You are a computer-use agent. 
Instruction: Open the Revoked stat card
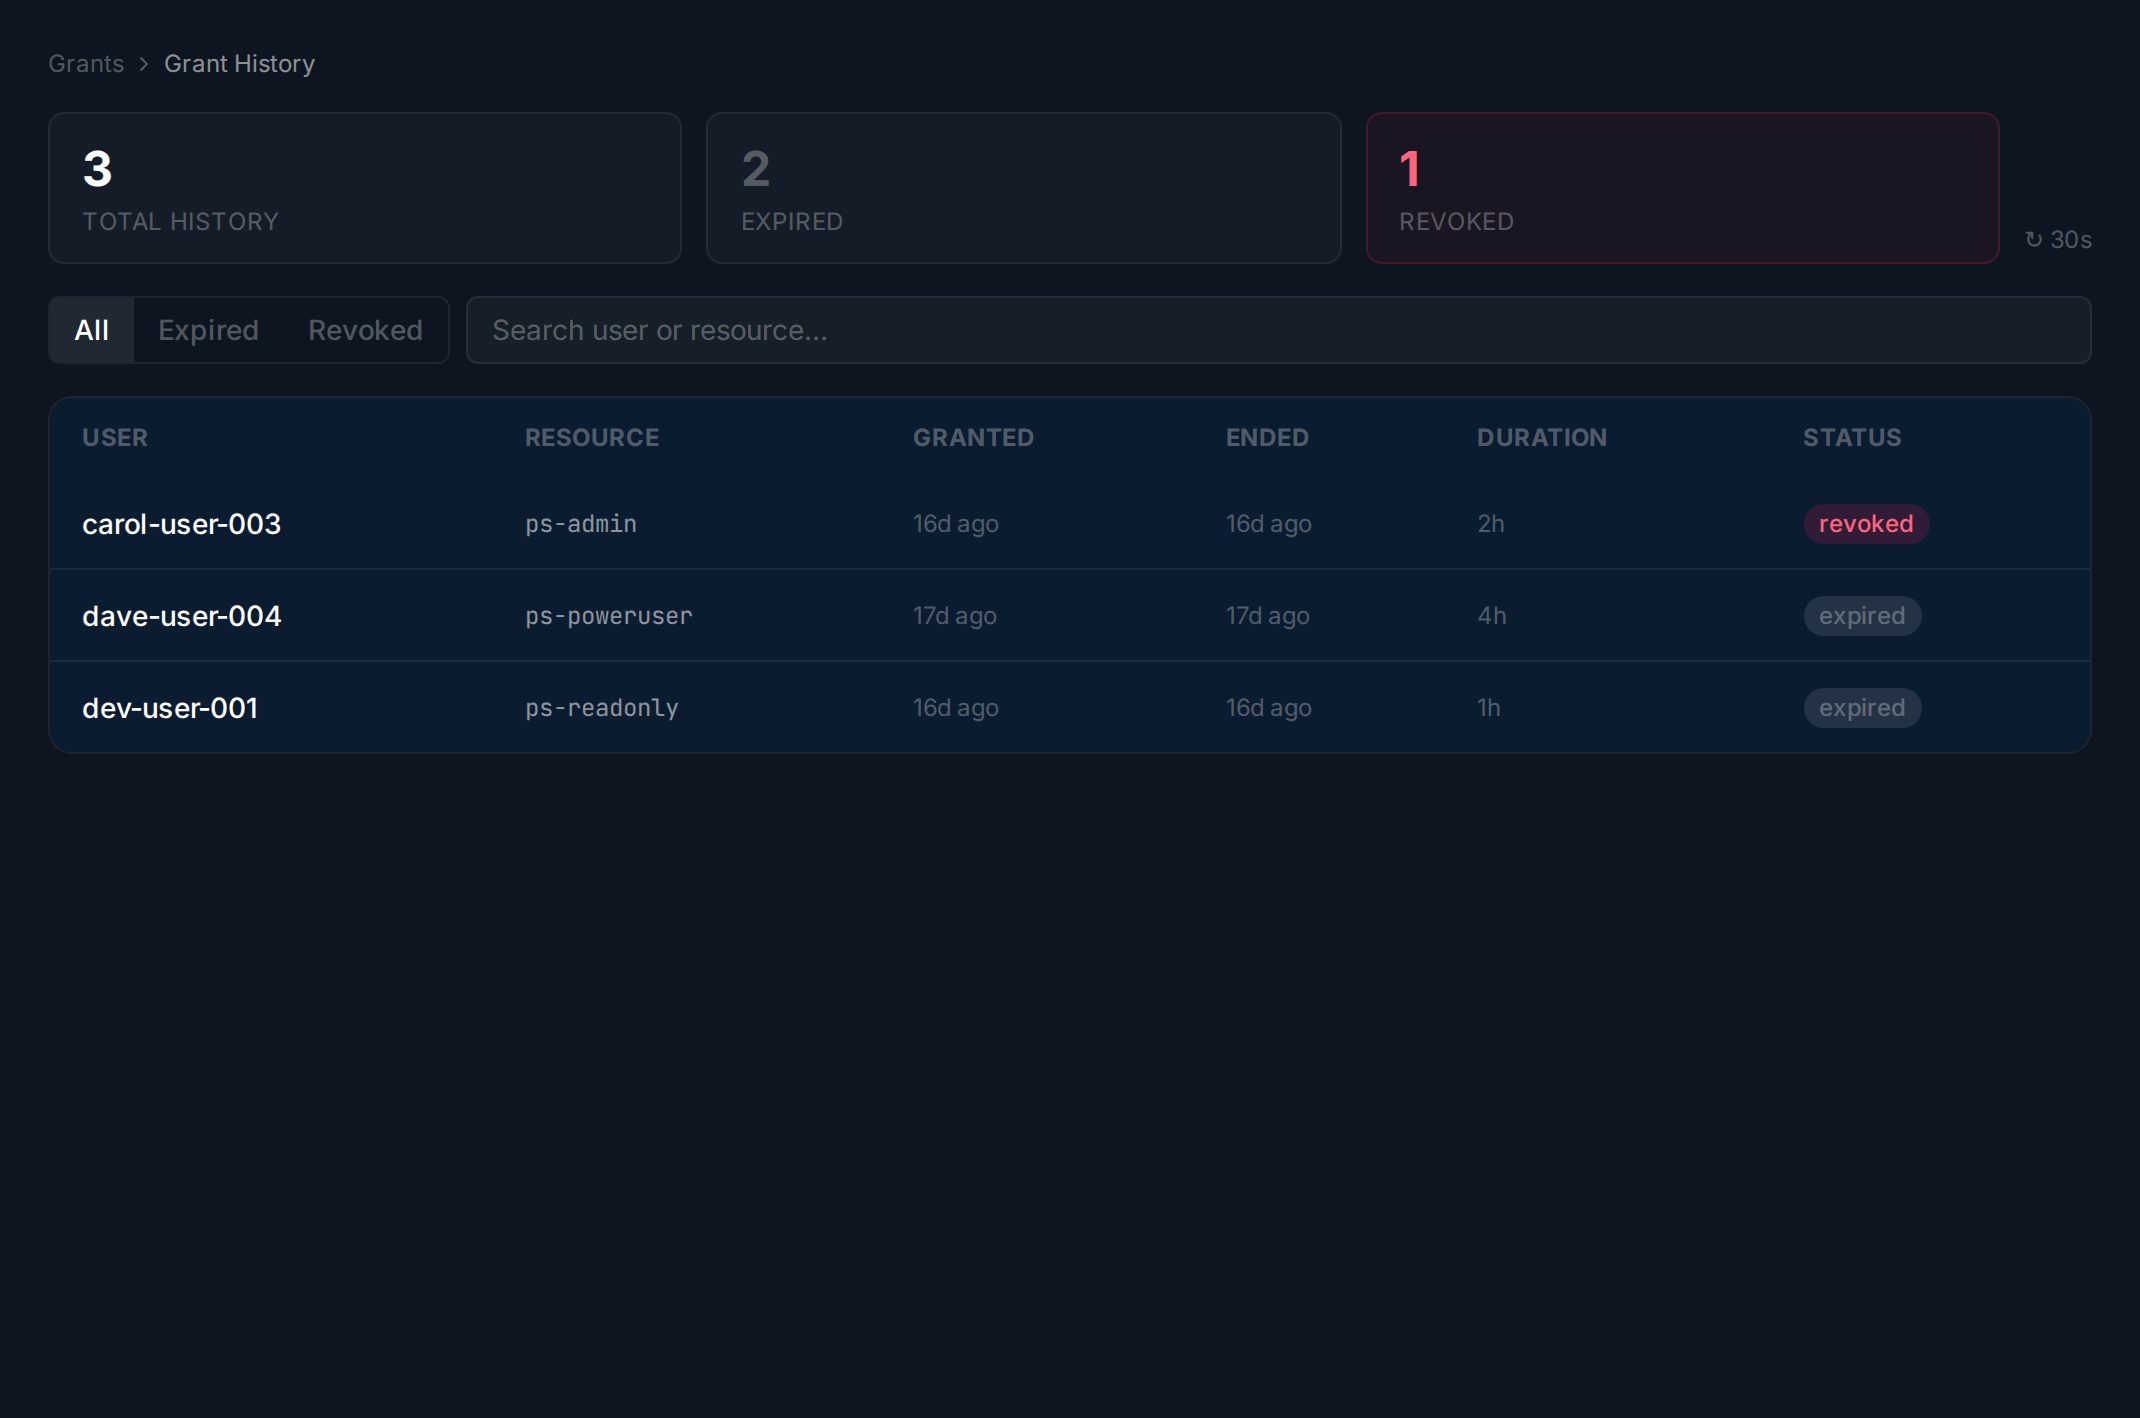click(1682, 188)
